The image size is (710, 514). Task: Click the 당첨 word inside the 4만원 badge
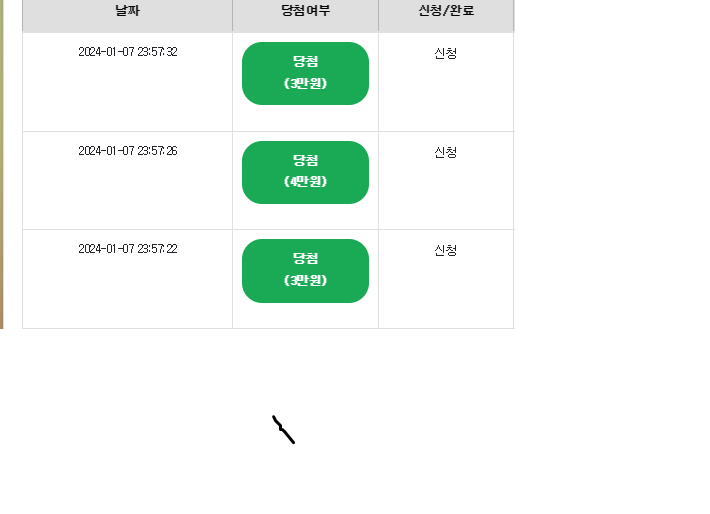305,160
